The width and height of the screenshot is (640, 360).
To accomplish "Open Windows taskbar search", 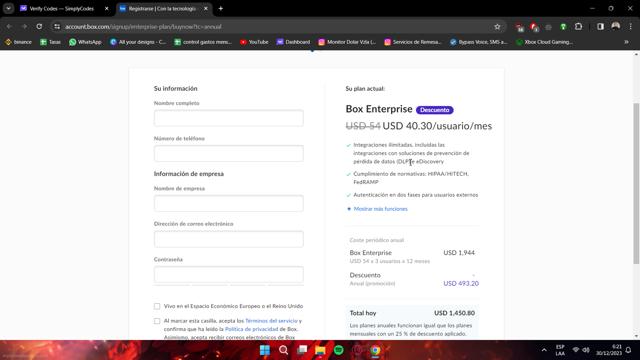I will (283, 350).
